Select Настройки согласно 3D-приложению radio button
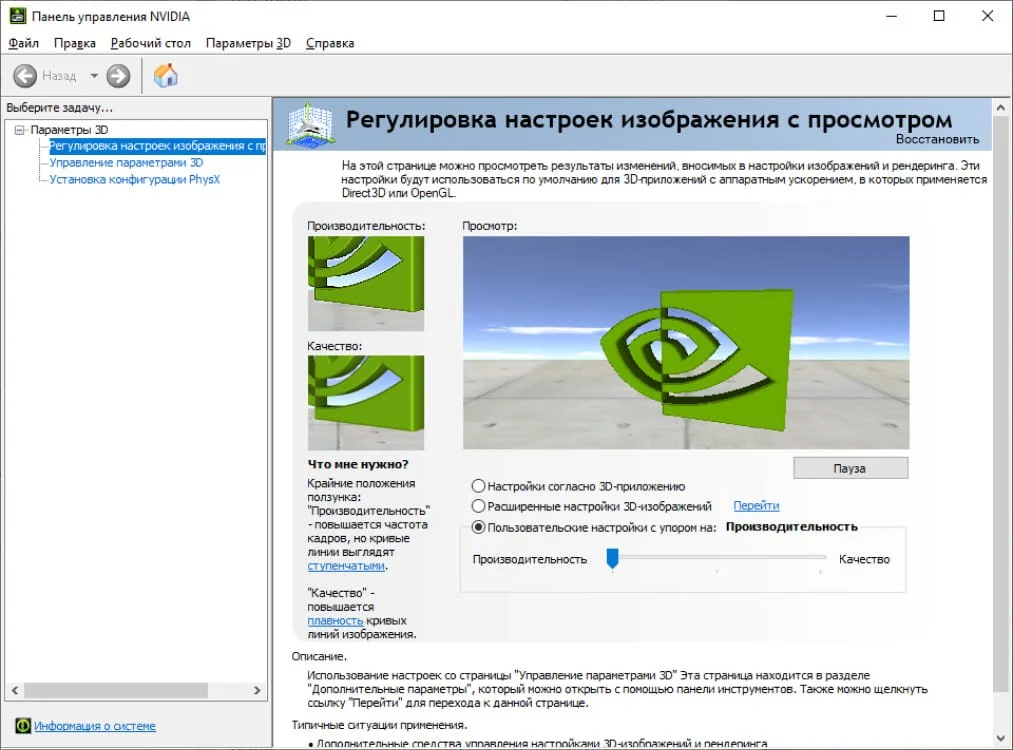This screenshot has width=1013, height=750. (x=478, y=486)
